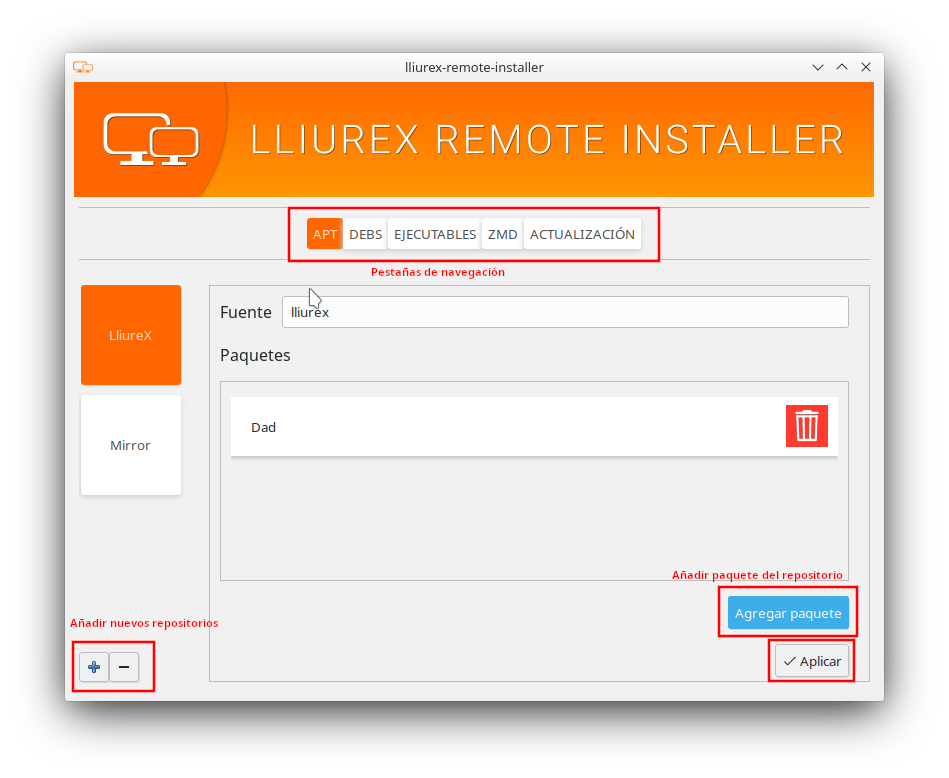Go to the EJECUTABLES tab
The image size is (949, 778).
[435, 234]
